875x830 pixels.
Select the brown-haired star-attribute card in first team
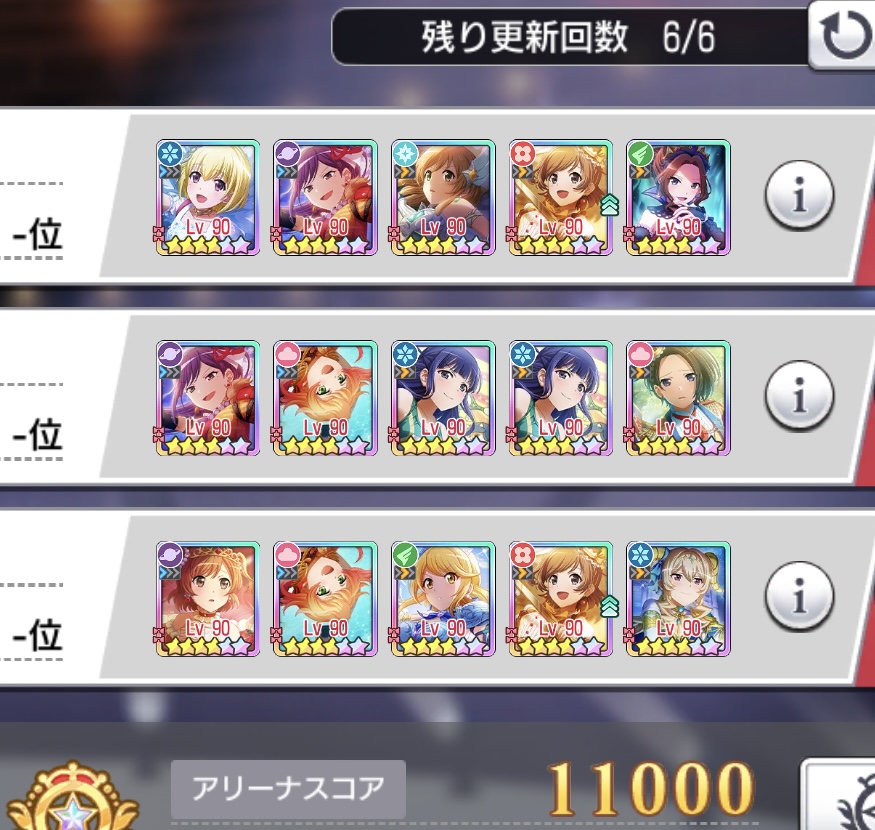tap(443, 198)
